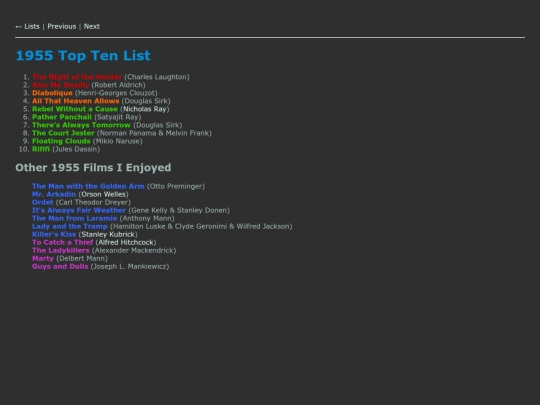Open Floating Clouds film link
This screenshot has width=540, height=405.
pyautogui.click(x=61, y=141)
